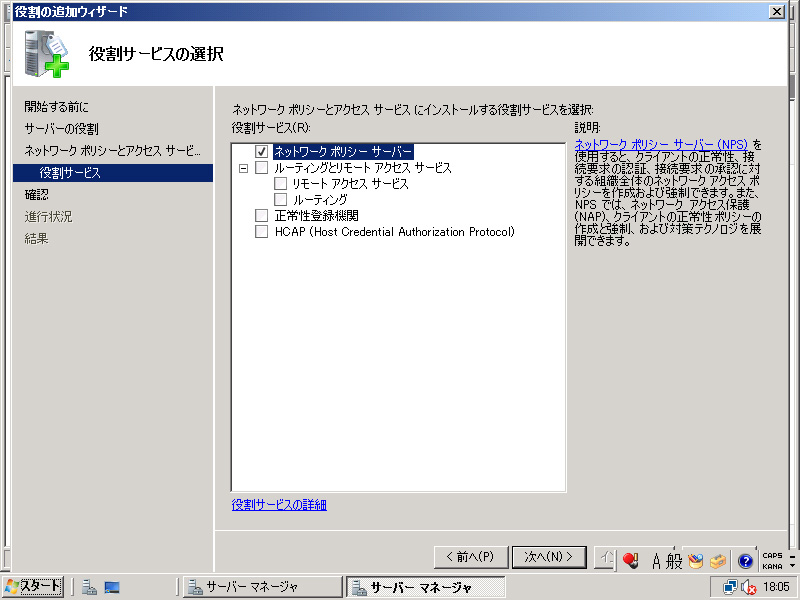Go to 確認 step in sidebar
The width and height of the screenshot is (800, 600).
(36, 195)
